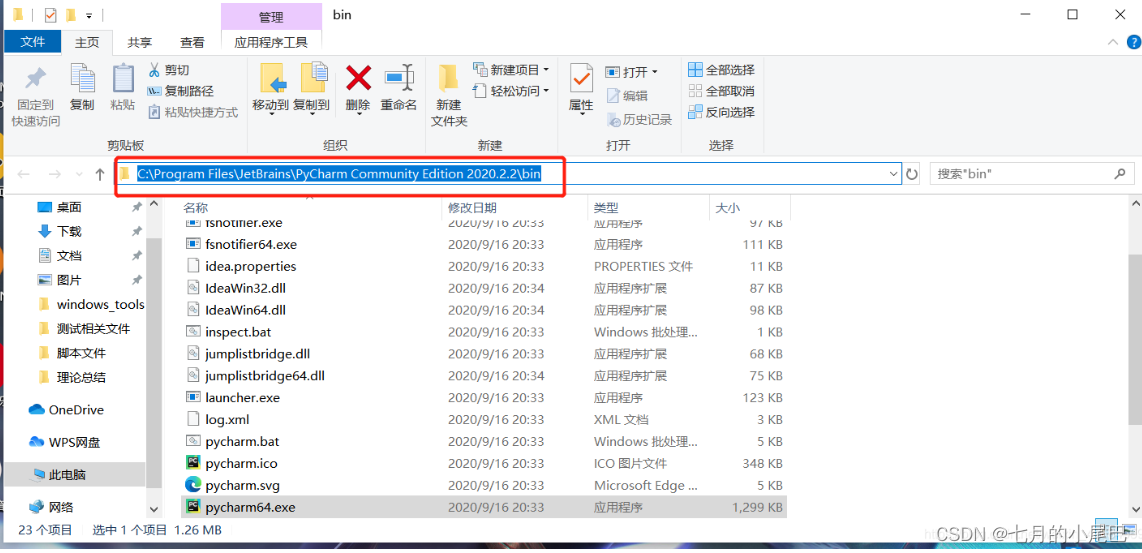The width and height of the screenshot is (1142, 553).
Task: Select Desktop (桌面) in navigation pane
Action: (x=69, y=208)
